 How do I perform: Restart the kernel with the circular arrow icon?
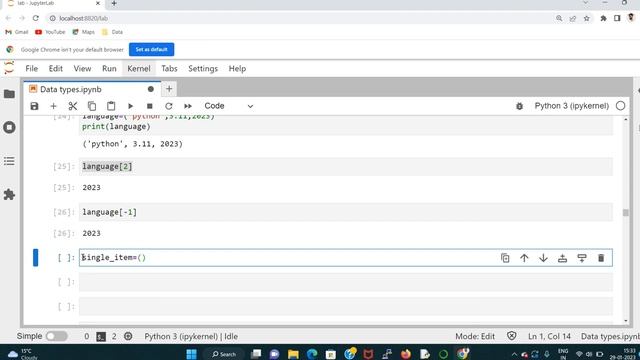(x=169, y=106)
